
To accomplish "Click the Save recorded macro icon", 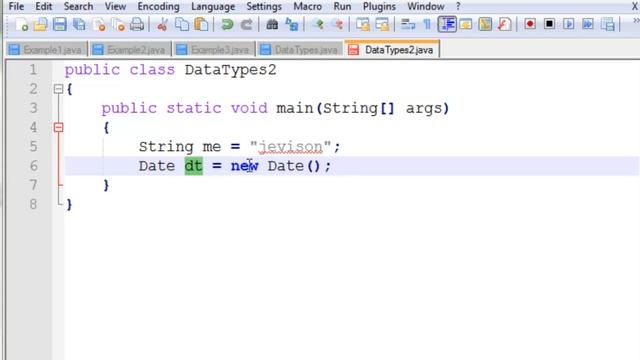I will (x=608, y=25).
